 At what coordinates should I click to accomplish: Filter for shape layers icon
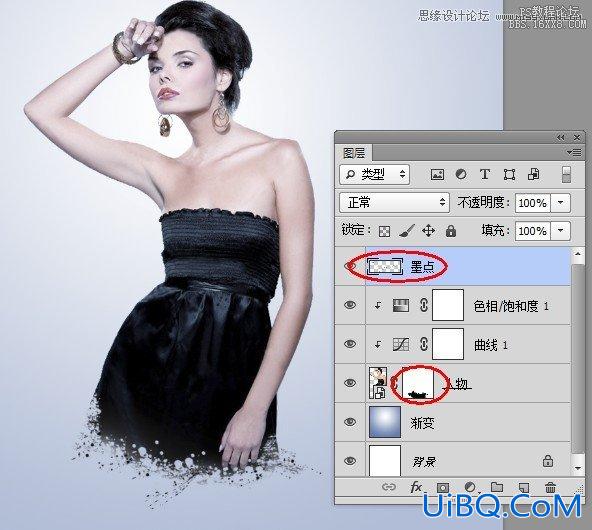(x=509, y=174)
